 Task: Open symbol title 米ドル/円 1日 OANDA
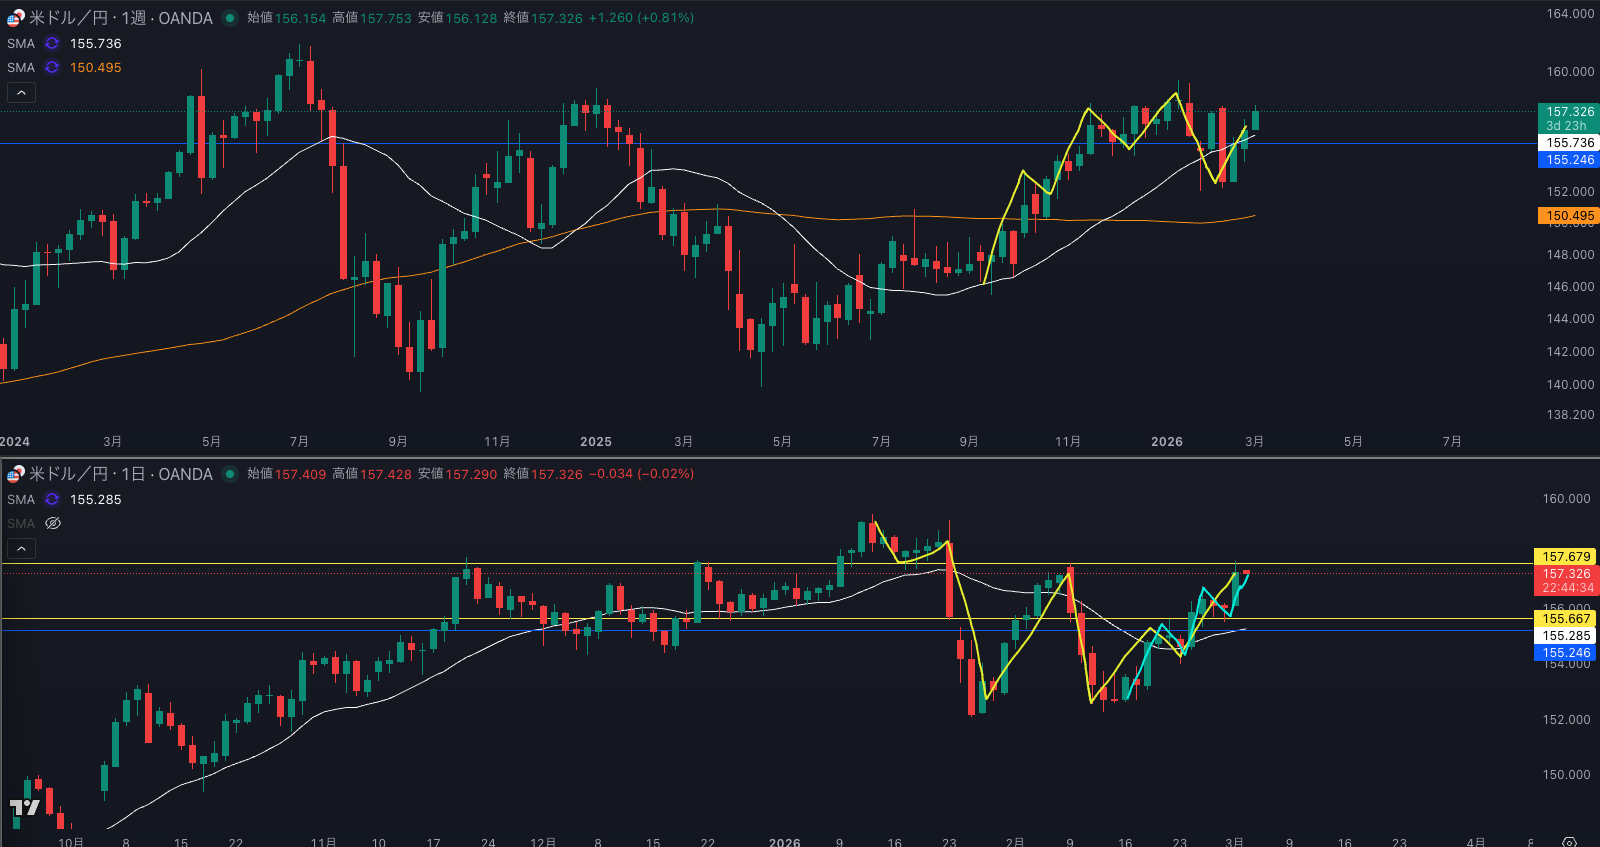pyautogui.click(x=120, y=474)
